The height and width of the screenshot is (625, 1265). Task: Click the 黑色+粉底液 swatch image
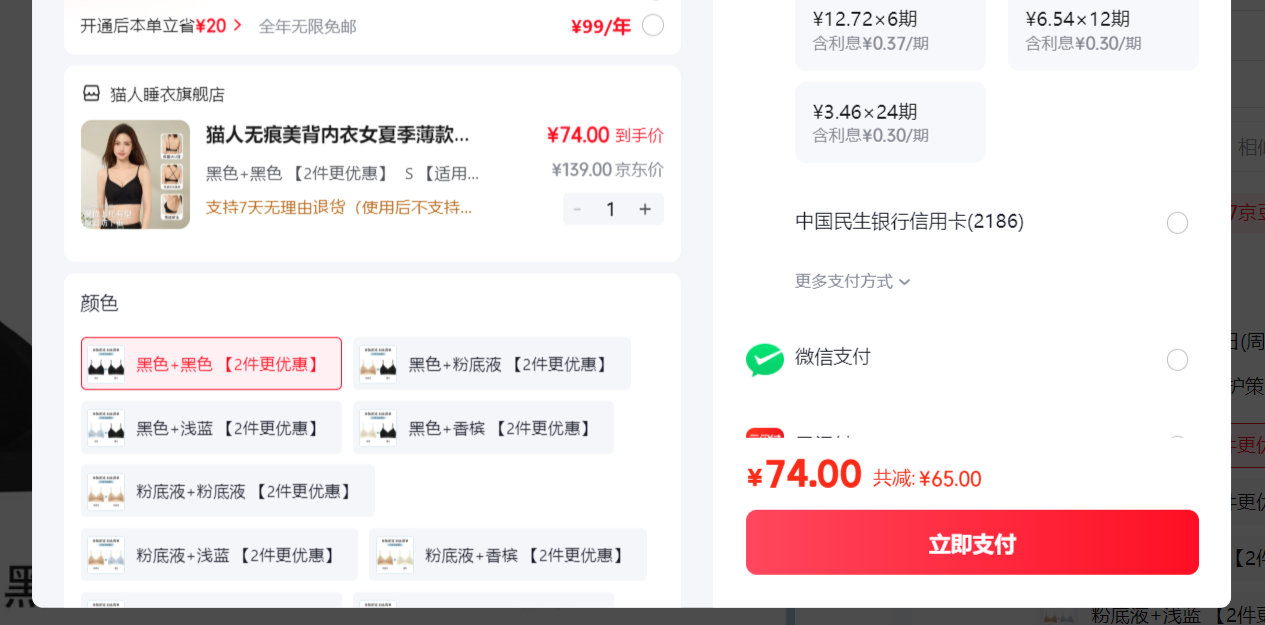tap(378, 364)
